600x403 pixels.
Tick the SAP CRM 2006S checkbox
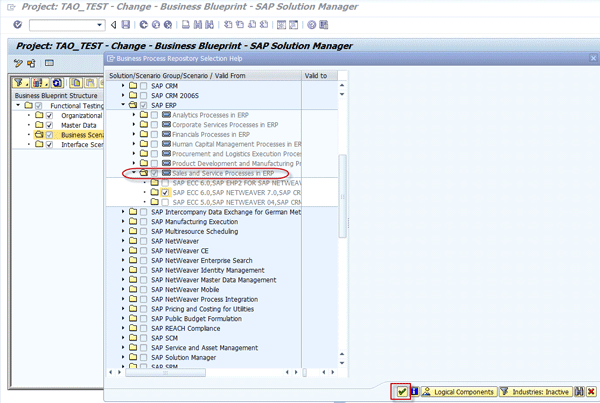click(143, 95)
